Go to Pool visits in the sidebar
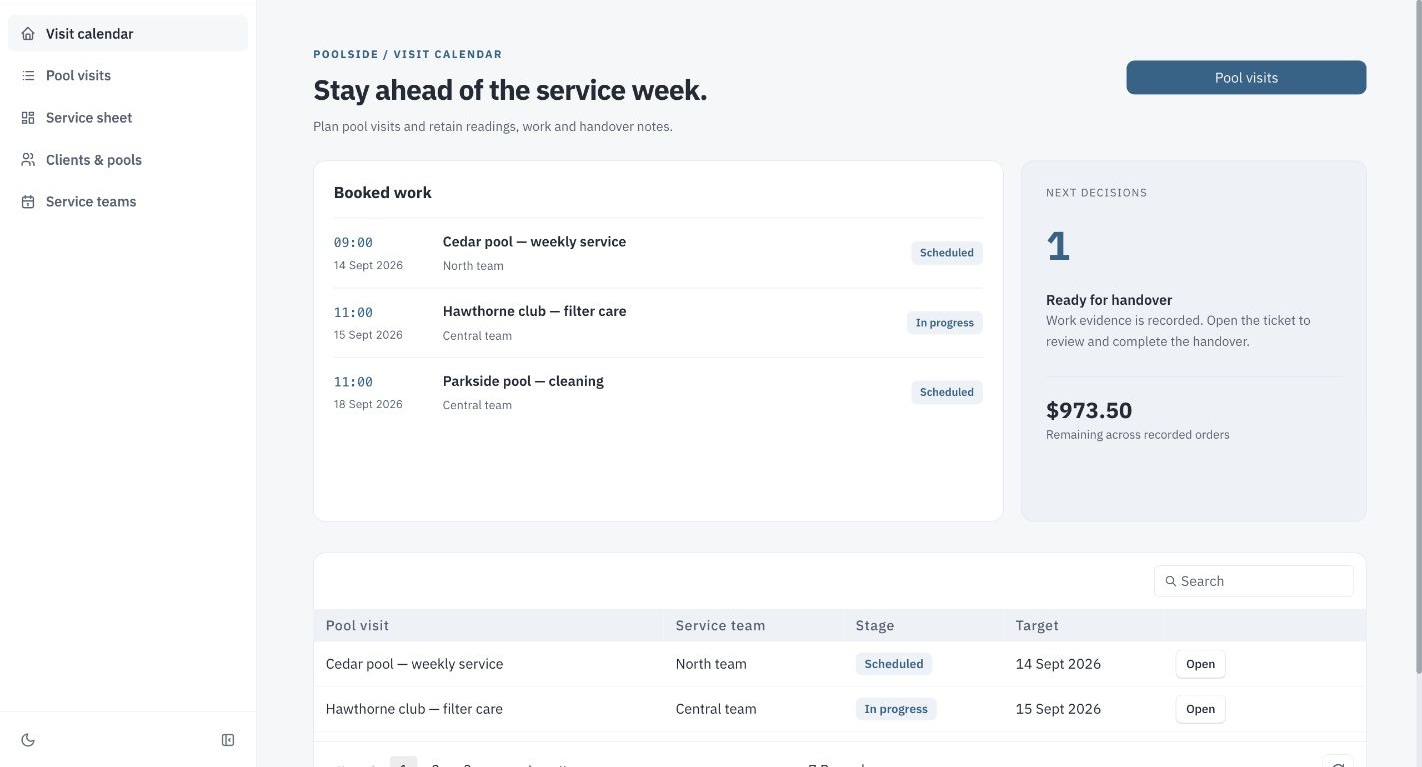Viewport: 1422px width, 767px height. pos(128,76)
